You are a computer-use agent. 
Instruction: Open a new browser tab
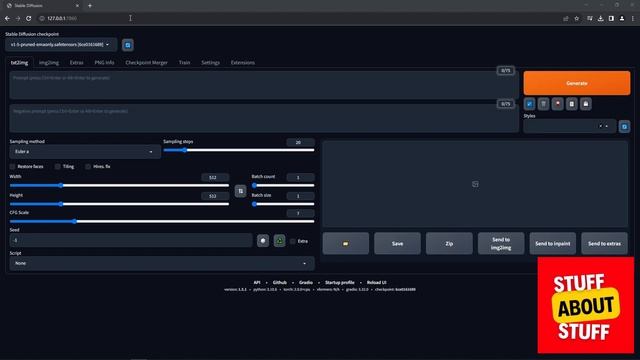click(x=90, y=6)
